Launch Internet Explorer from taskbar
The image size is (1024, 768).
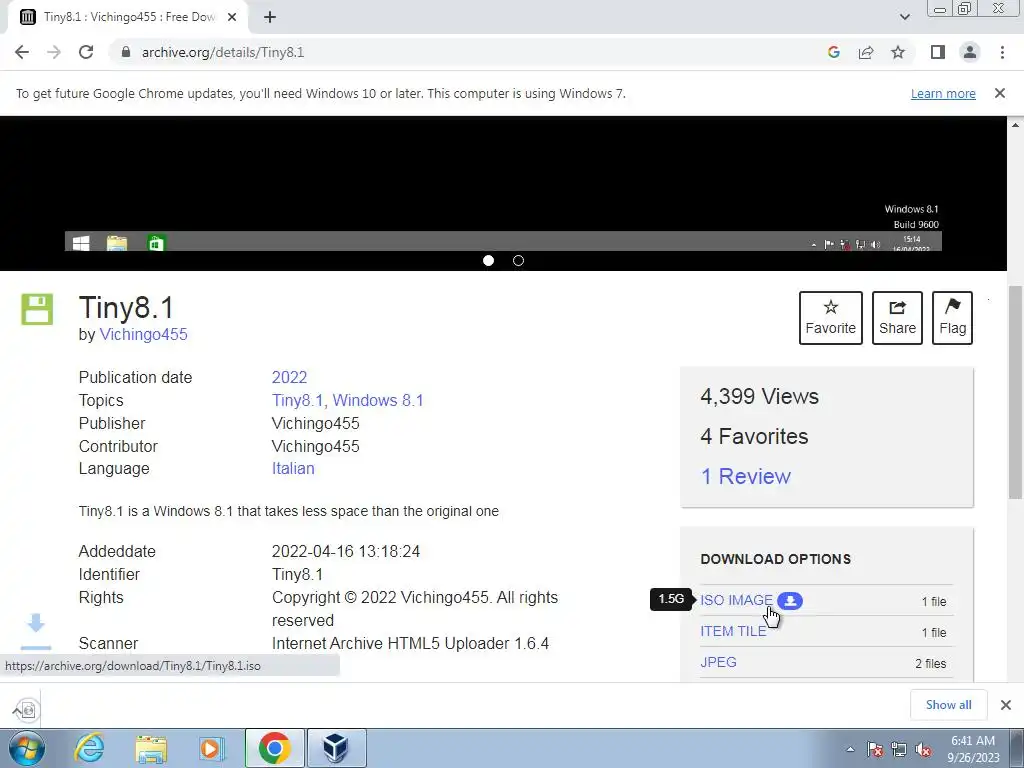pyautogui.click(x=89, y=748)
